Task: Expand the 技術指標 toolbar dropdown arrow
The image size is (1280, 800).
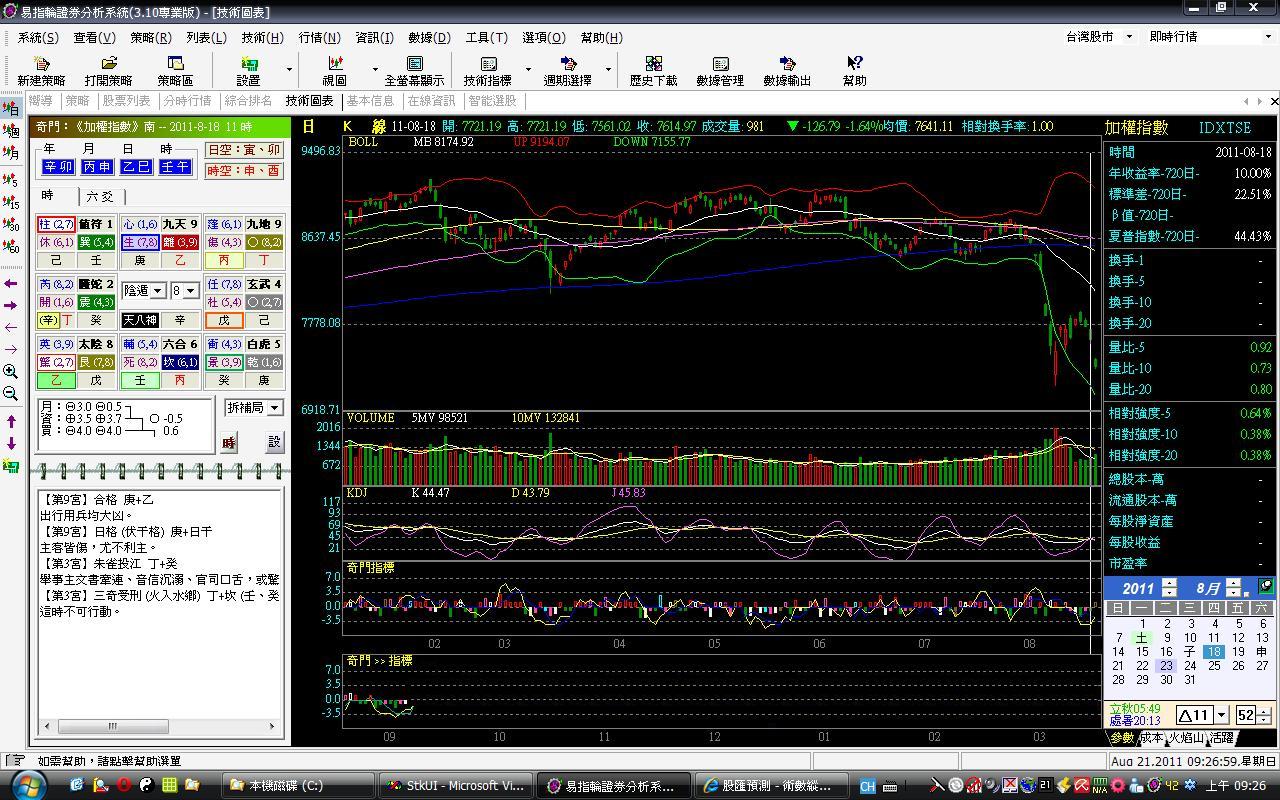Action: (528, 70)
